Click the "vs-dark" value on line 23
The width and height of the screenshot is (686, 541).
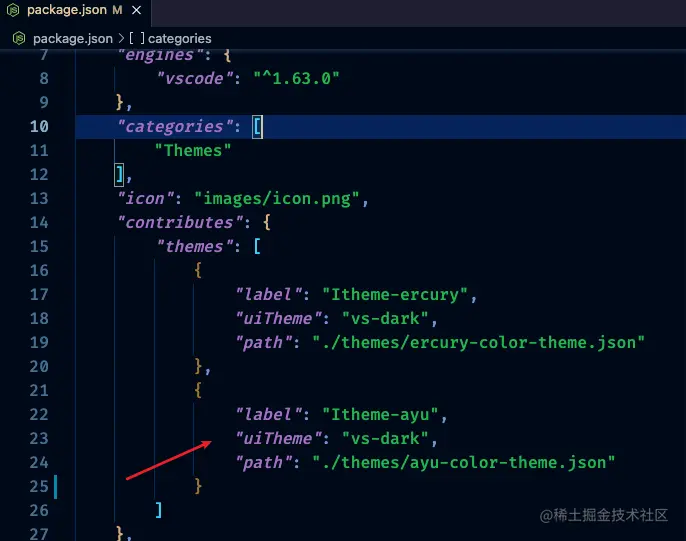tap(385, 438)
